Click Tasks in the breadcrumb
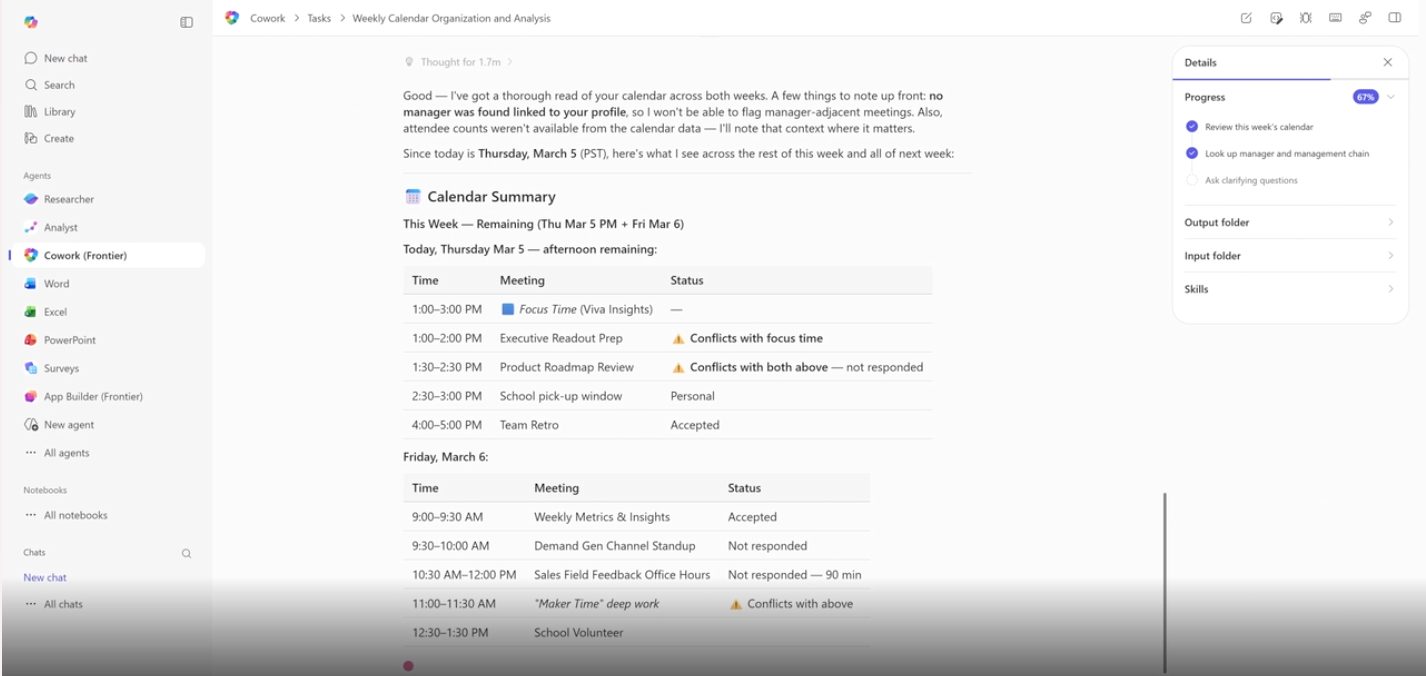1426x676 pixels. pos(319,18)
